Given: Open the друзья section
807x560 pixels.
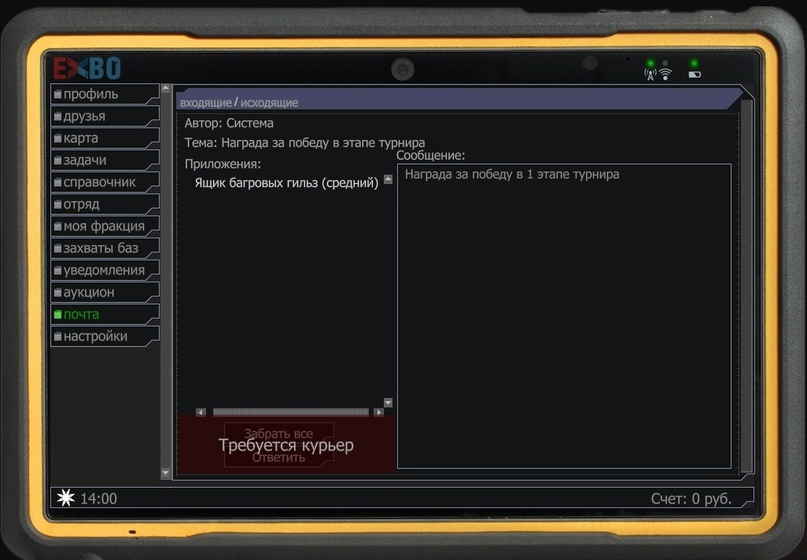Looking at the screenshot, I should (x=105, y=116).
